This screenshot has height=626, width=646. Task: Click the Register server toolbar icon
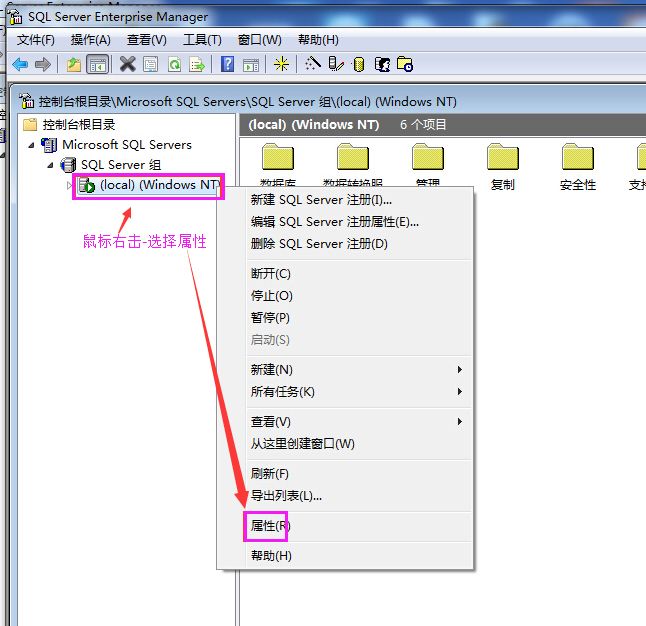(x=336, y=64)
